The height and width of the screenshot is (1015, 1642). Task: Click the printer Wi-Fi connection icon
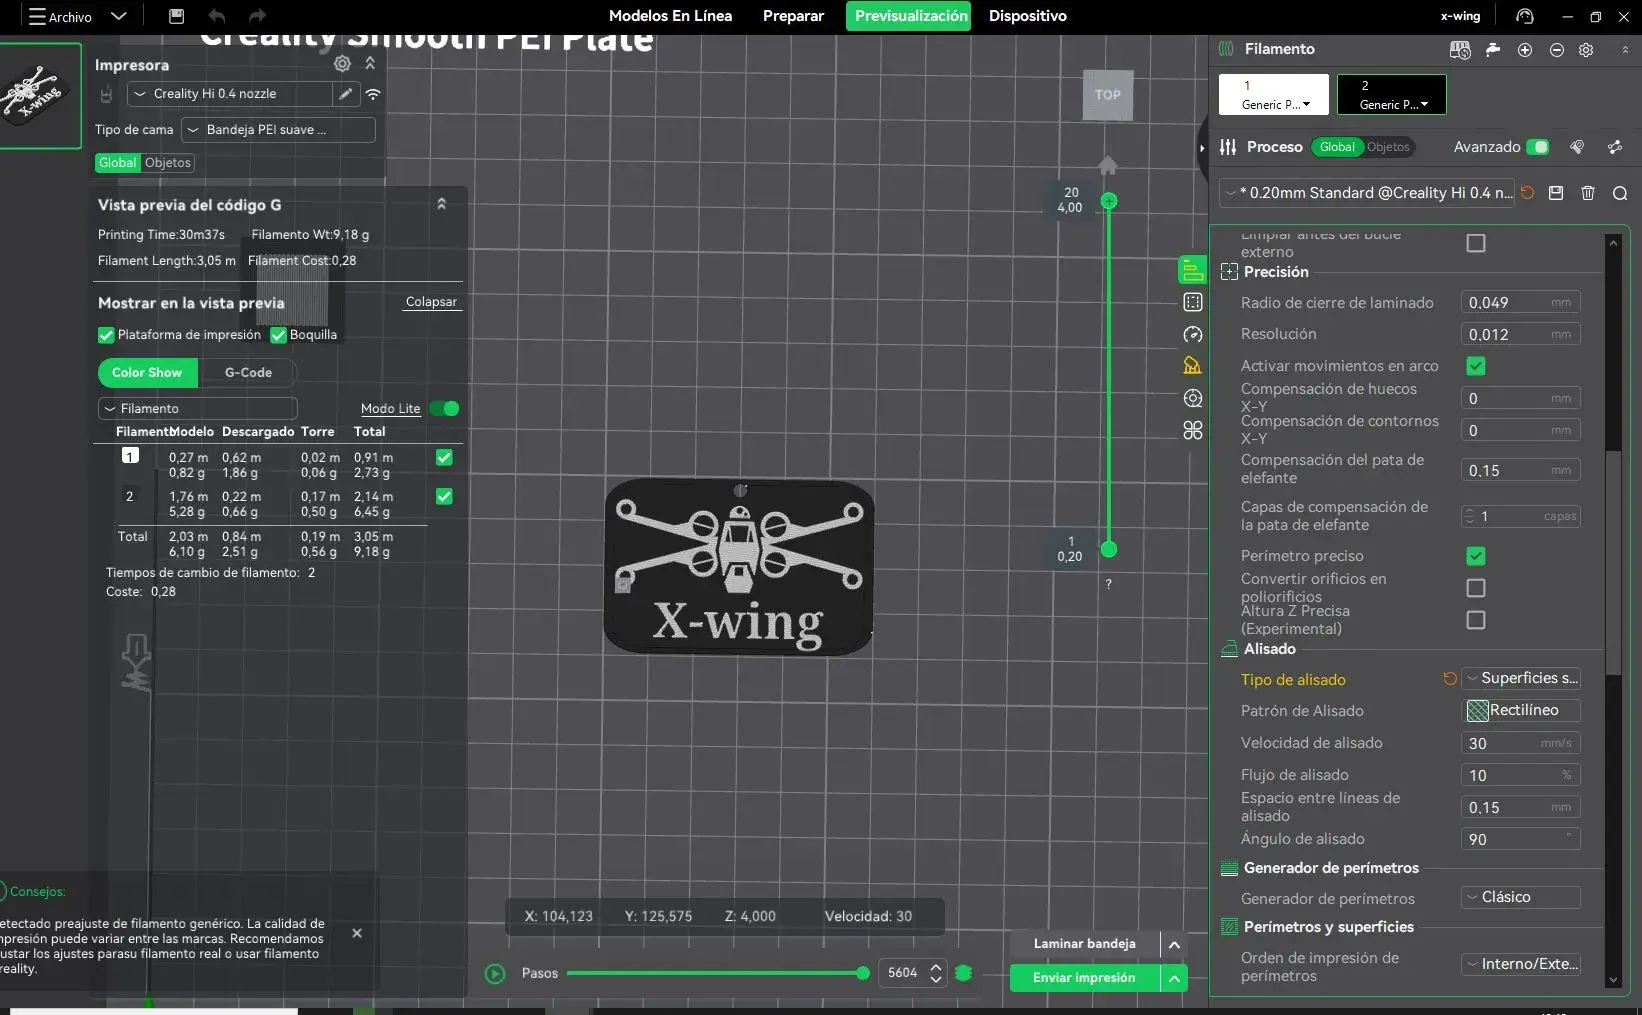pyautogui.click(x=373, y=94)
